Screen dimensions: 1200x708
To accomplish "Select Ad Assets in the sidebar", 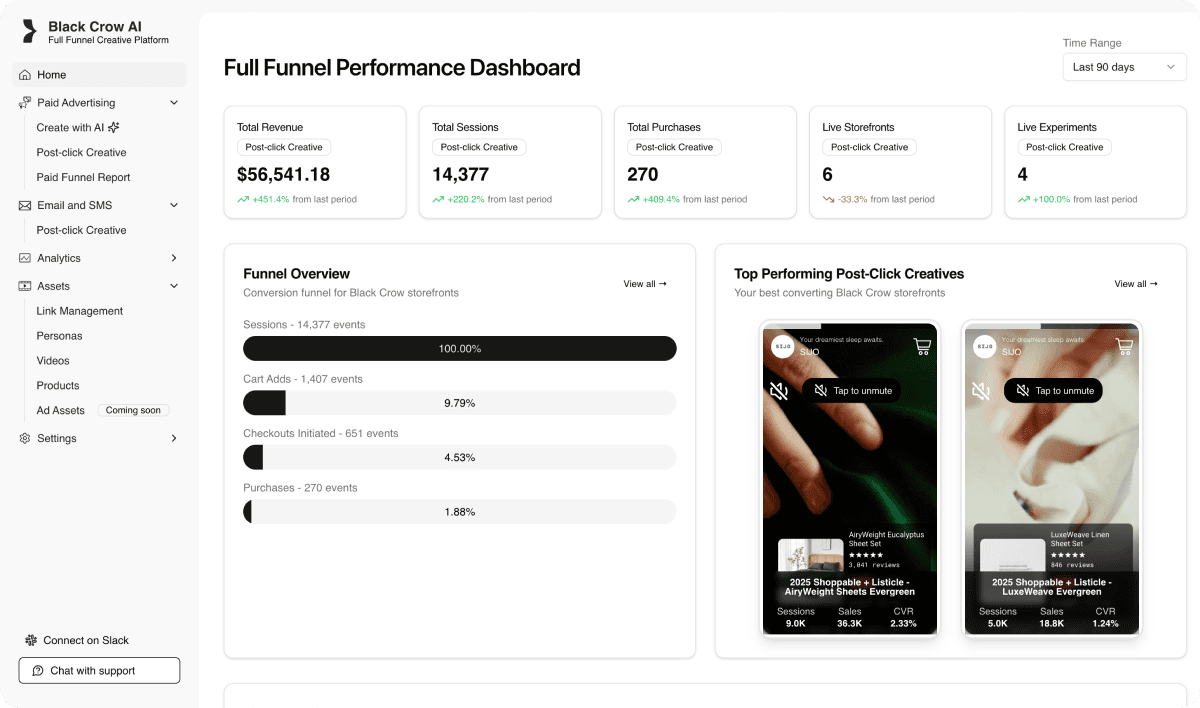I will [60, 411].
